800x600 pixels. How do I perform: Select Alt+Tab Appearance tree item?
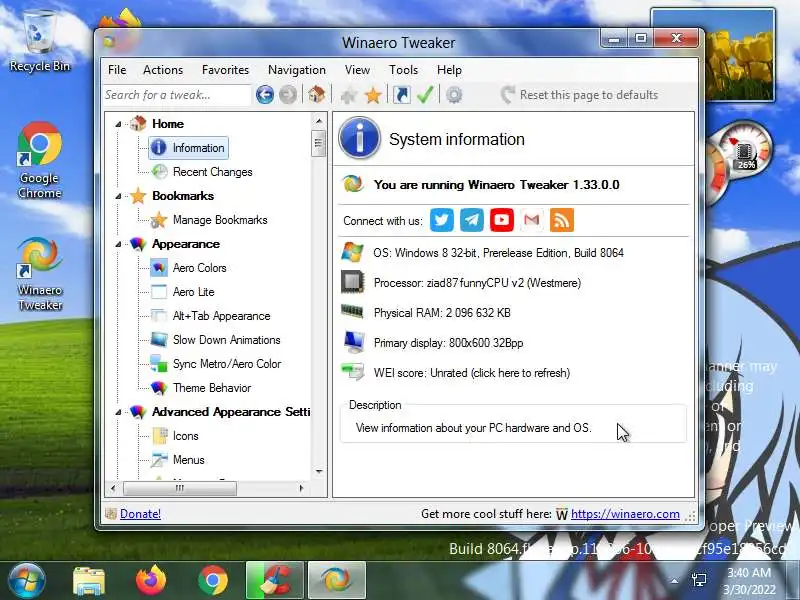click(x=211, y=316)
